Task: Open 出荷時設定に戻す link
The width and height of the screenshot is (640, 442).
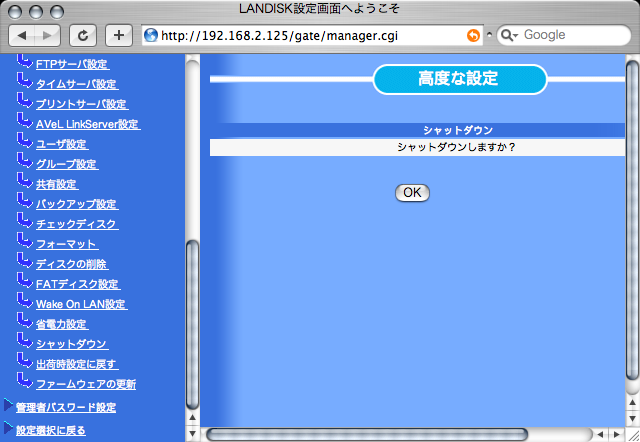Action: tap(77, 364)
